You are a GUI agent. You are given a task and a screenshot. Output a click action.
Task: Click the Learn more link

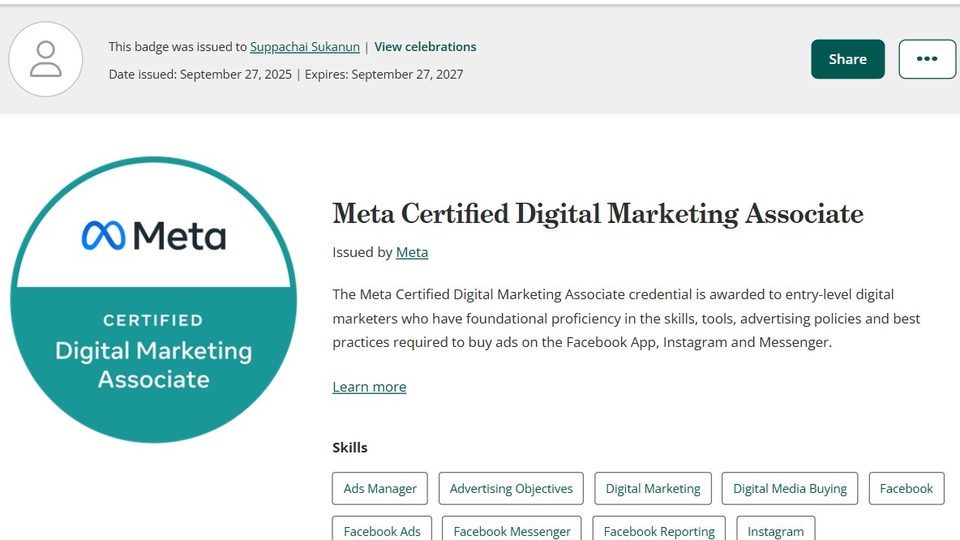(369, 387)
